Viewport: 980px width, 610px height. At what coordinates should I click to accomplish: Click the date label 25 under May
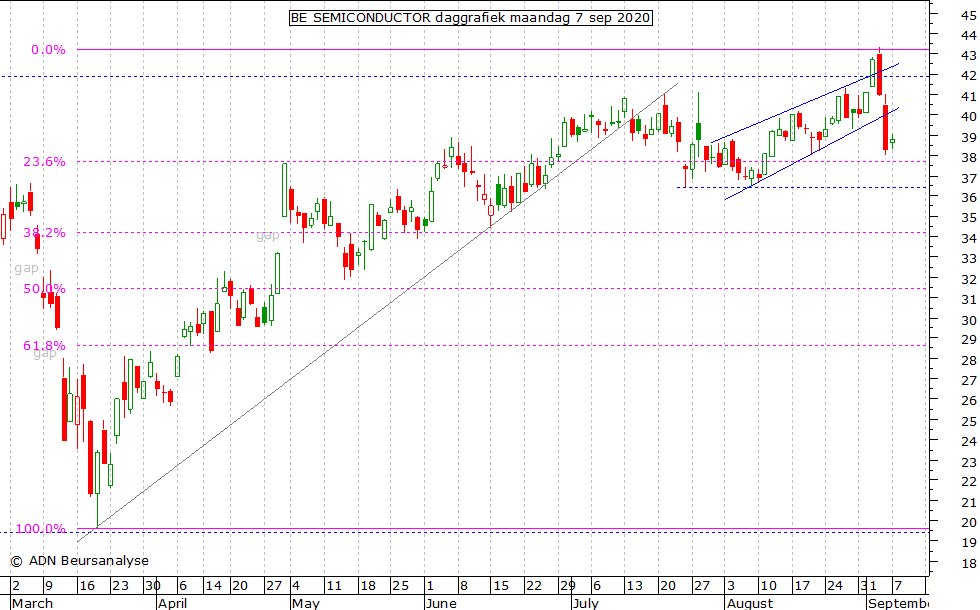click(x=400, y=586)
